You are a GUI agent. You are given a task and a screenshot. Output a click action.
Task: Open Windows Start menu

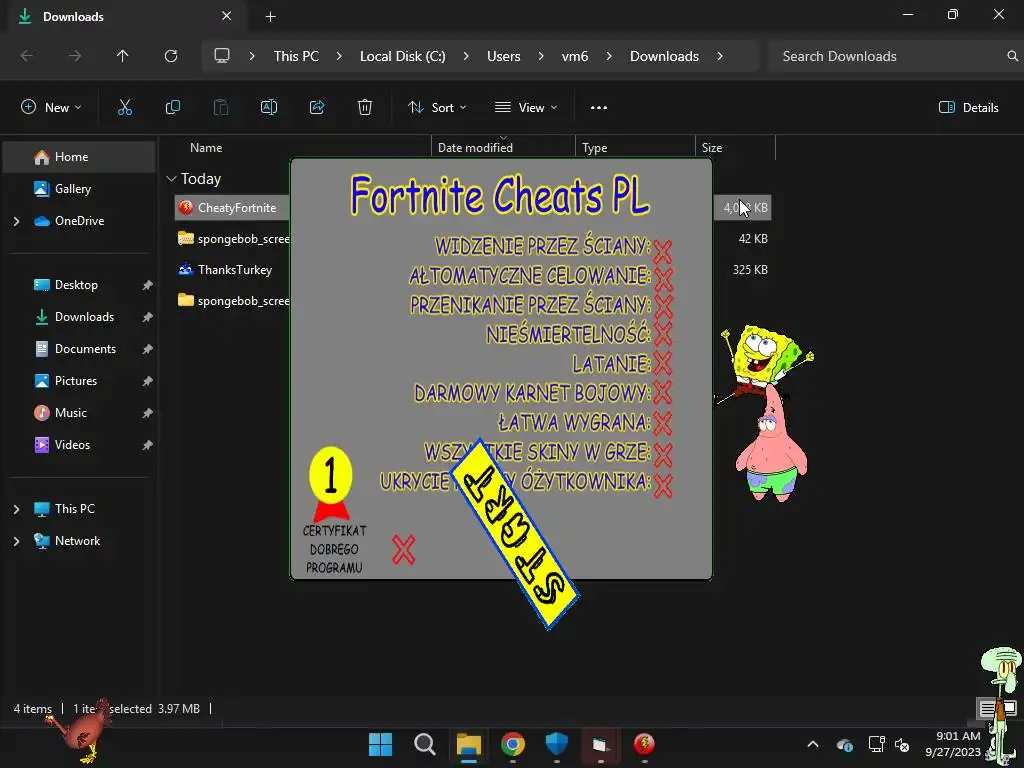[x=380, y=744]
